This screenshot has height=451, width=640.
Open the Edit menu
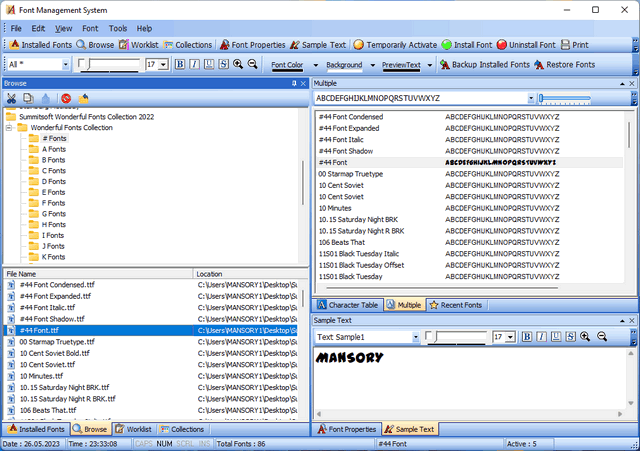38,28
